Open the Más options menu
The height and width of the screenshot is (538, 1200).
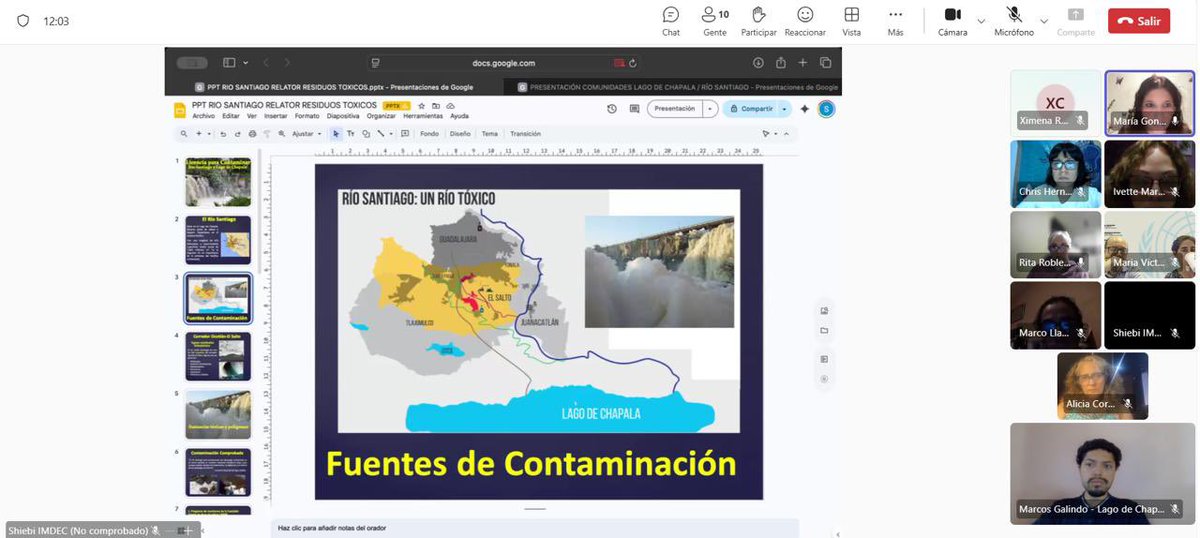pyautogui.click(x=895, y=21)
